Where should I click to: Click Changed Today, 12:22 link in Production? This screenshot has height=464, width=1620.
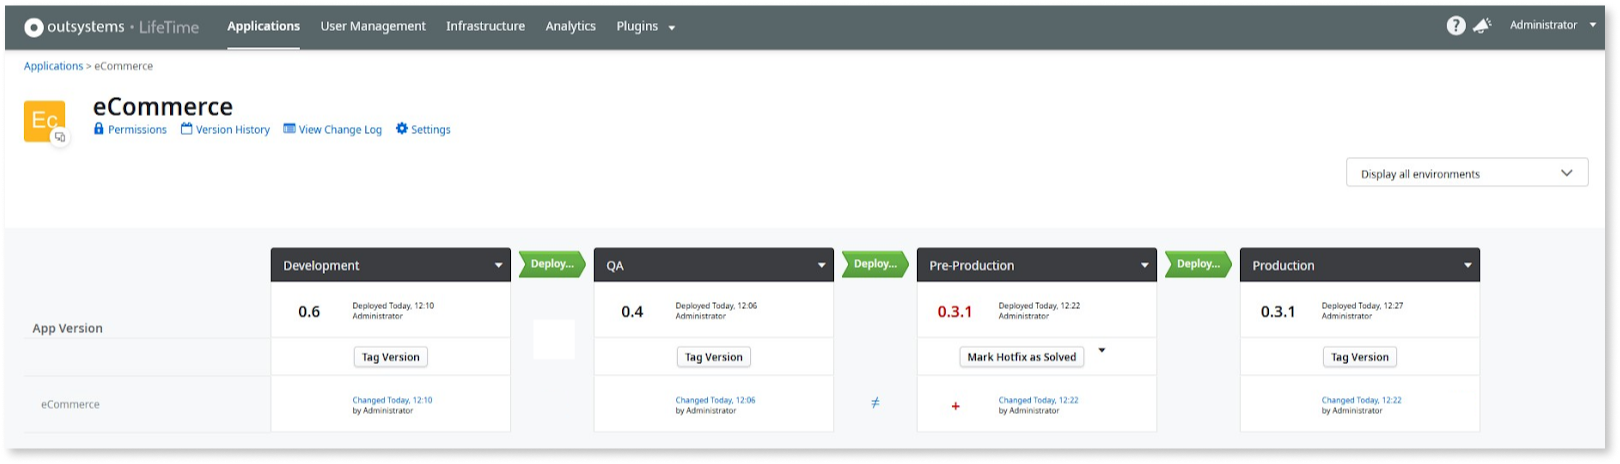click(x=1361, y=400)
